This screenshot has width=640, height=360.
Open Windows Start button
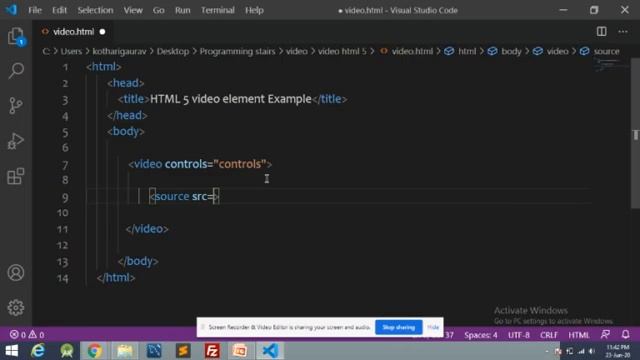click(x=12, y=351)
